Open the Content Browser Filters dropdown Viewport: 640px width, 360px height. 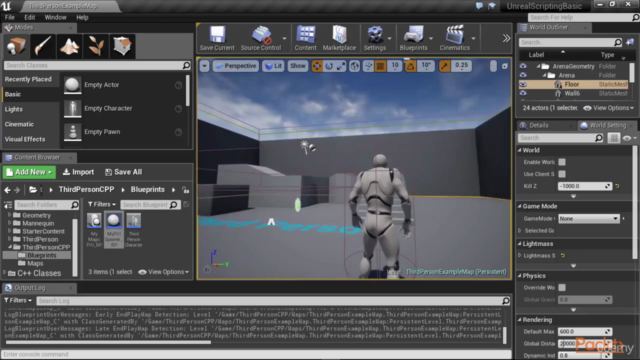[x=102, y=204]
